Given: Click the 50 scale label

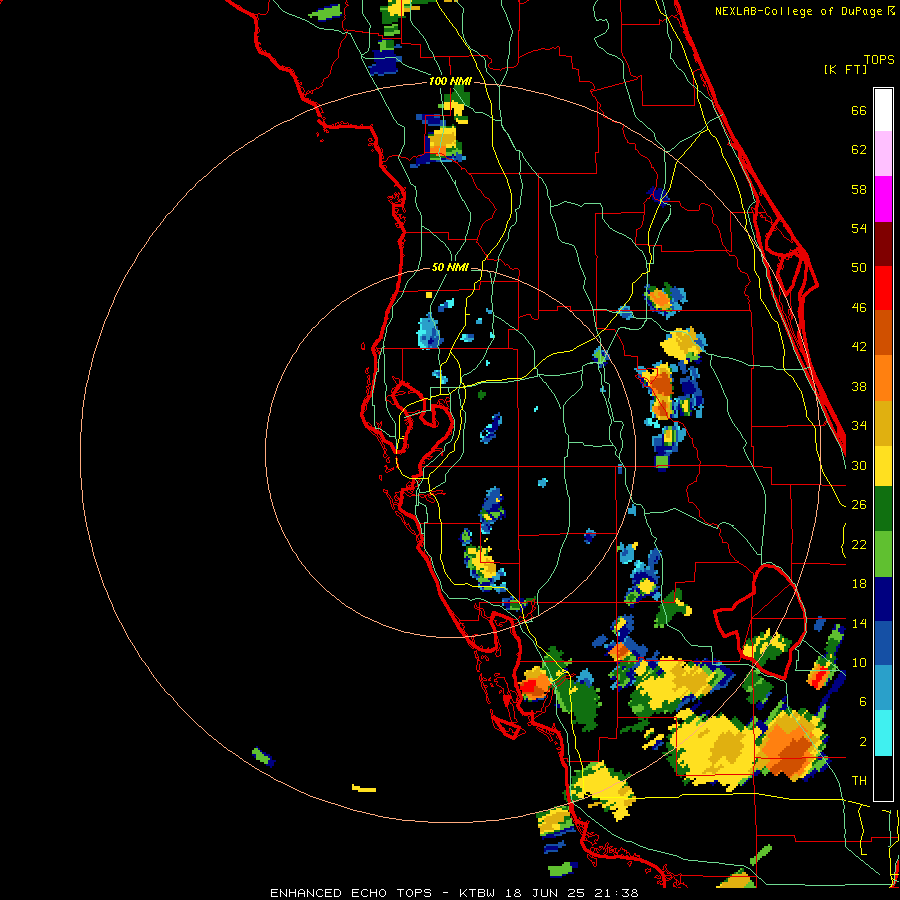Looking at the screenshot, I should click(859, 268).
